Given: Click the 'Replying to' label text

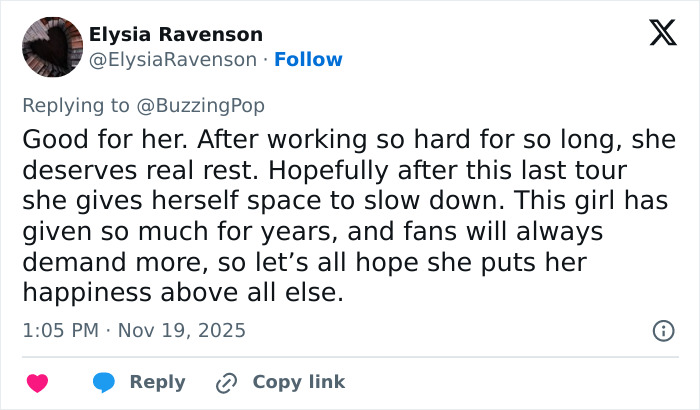Looking at the screenshot, I should [x=80, y=103].
